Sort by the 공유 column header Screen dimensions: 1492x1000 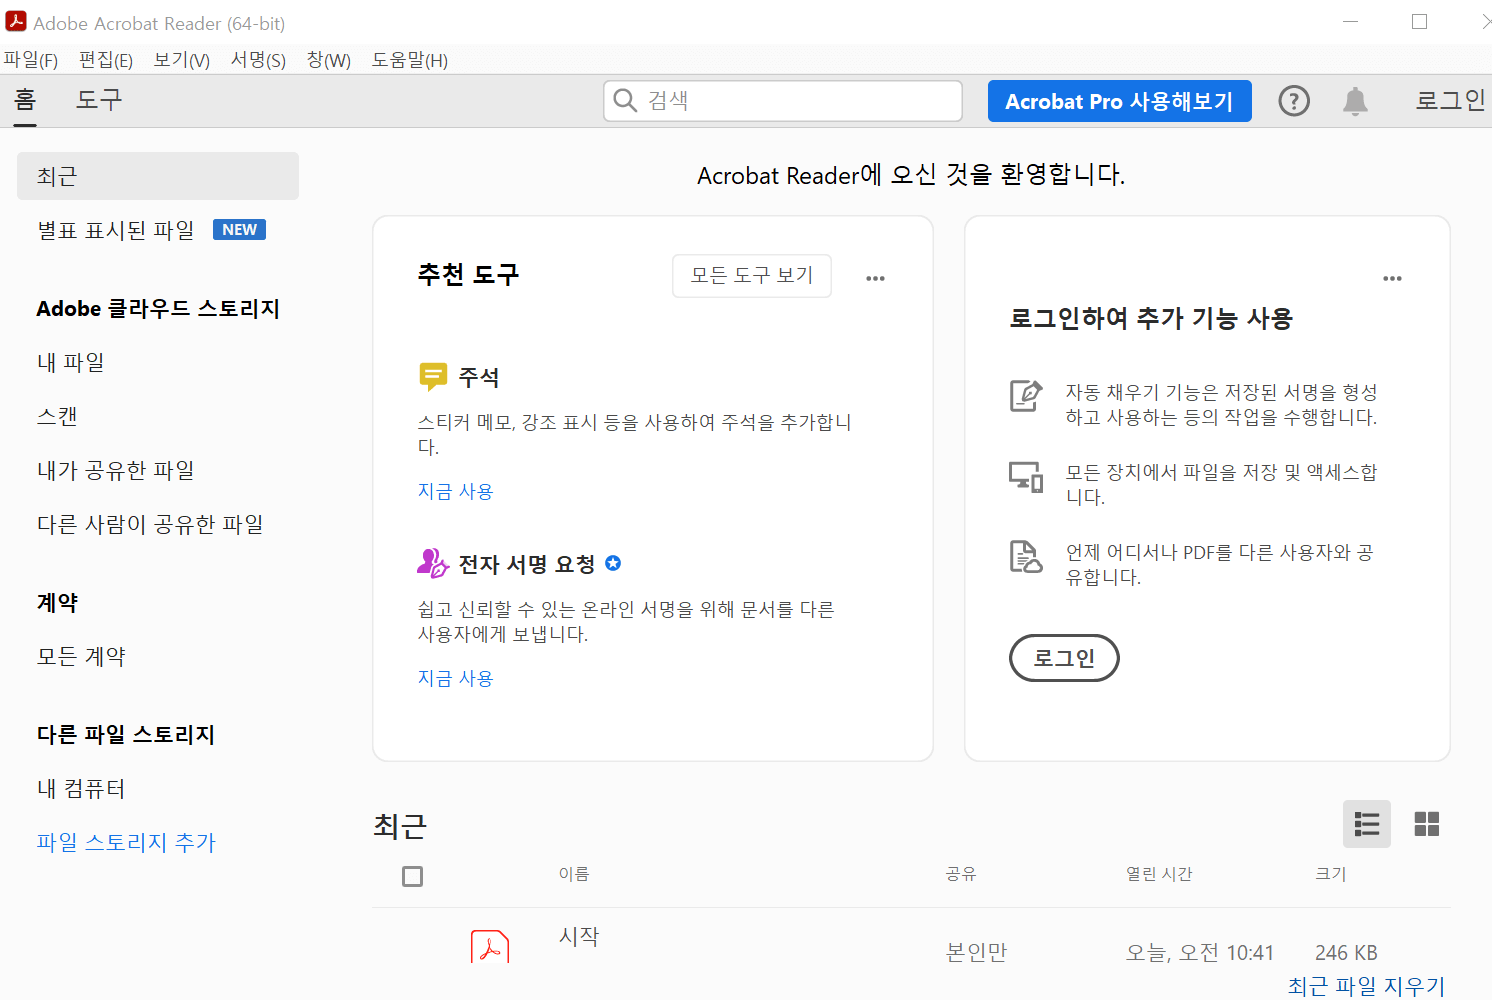tap(961, 874)
